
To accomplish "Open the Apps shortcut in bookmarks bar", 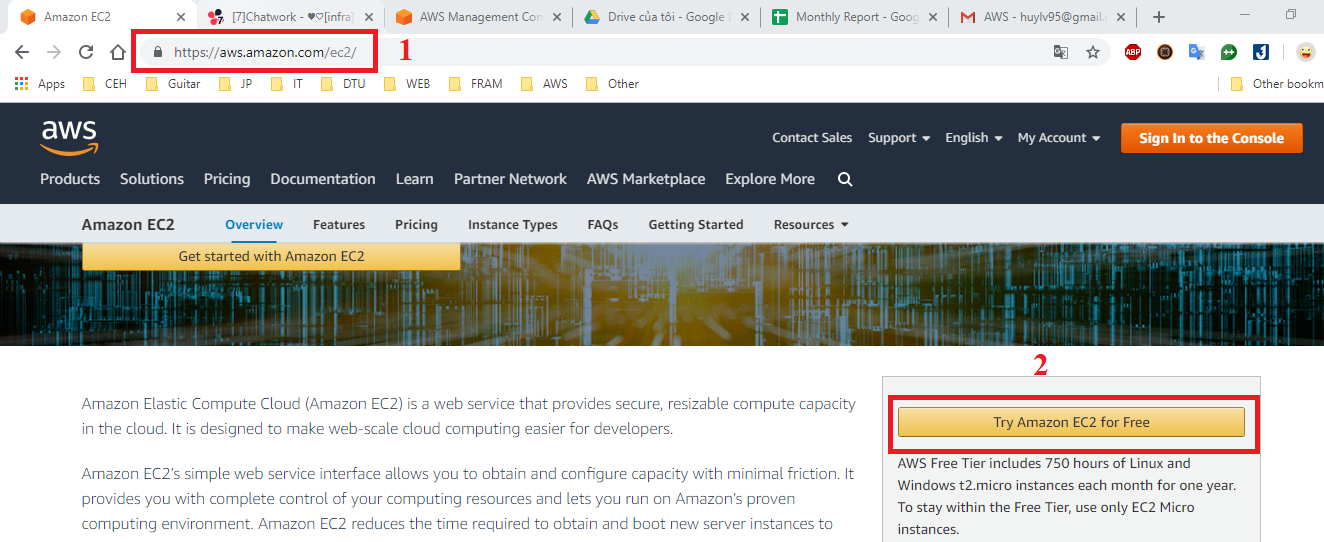I will pos(40,84).
